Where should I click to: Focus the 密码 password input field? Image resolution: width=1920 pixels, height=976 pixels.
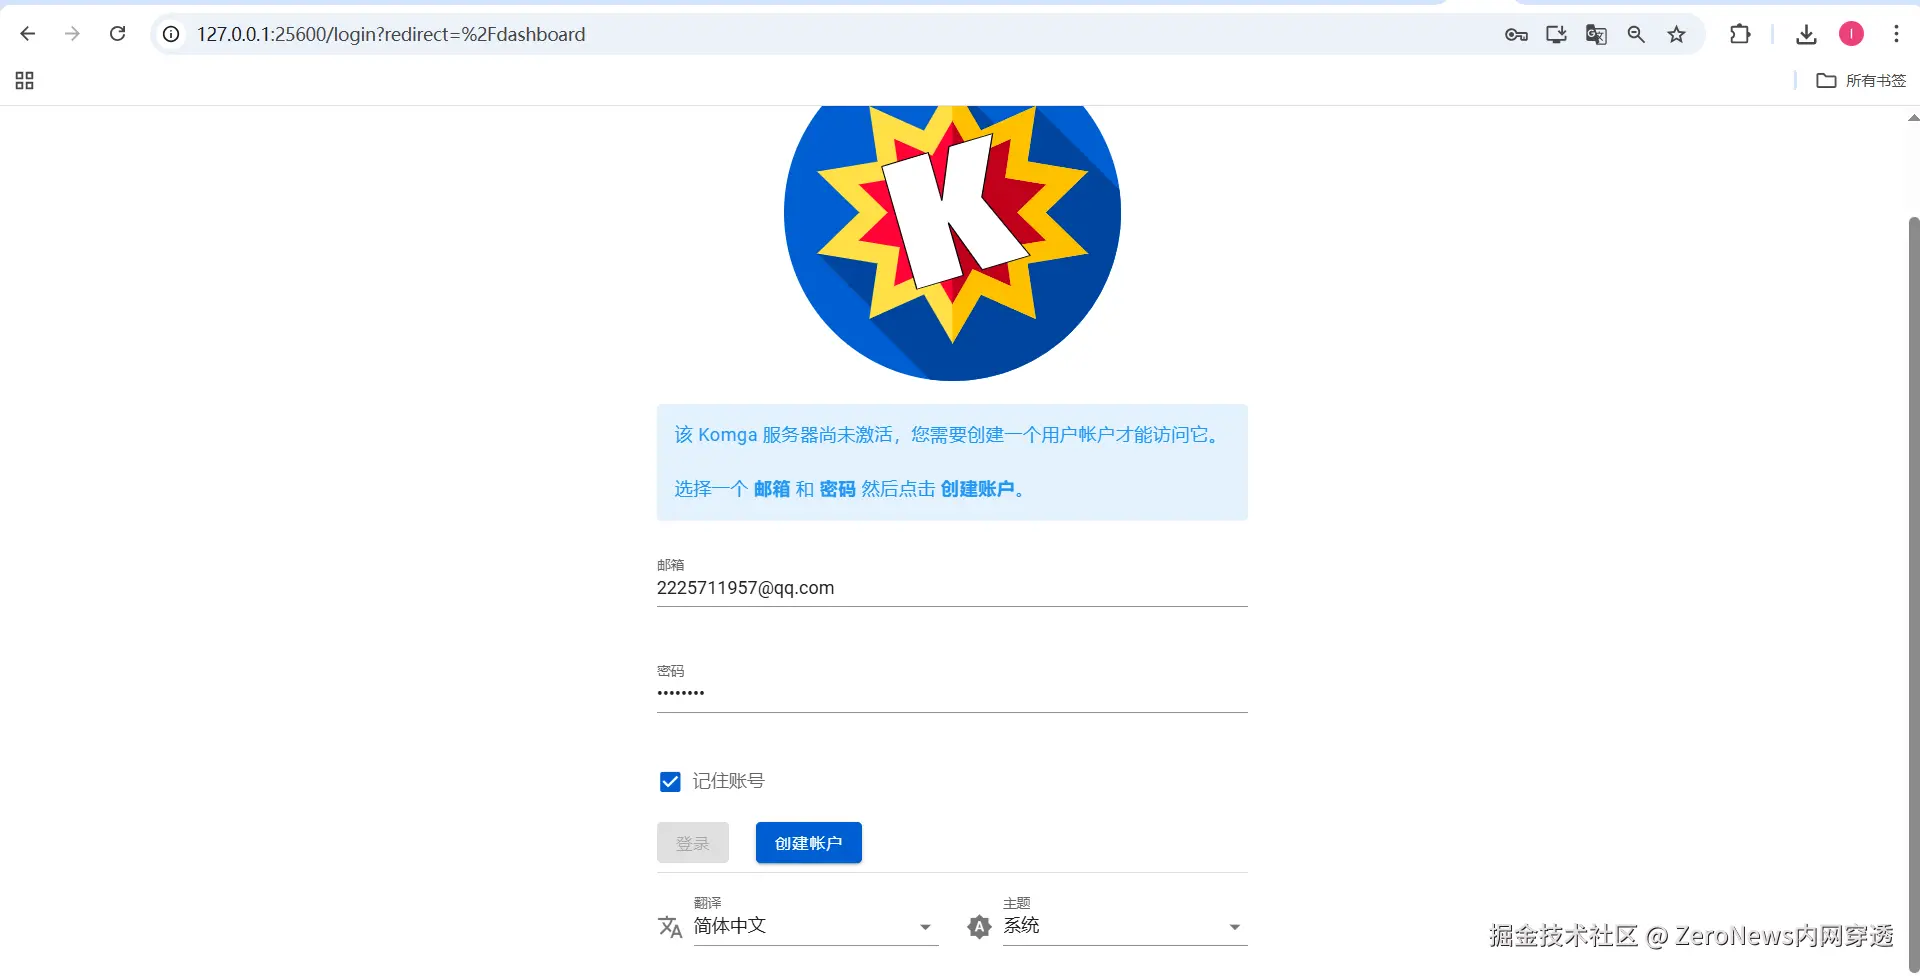click(x=952, y=693)
